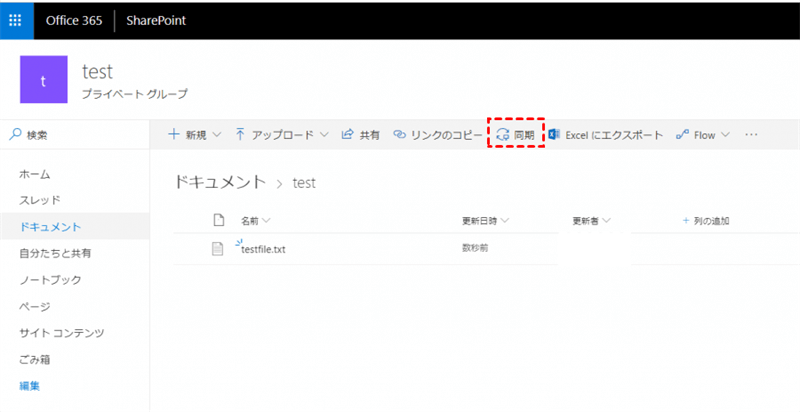Open サイト コンテンツ in the navigation
800x412 pixels.
coord(62,333)
